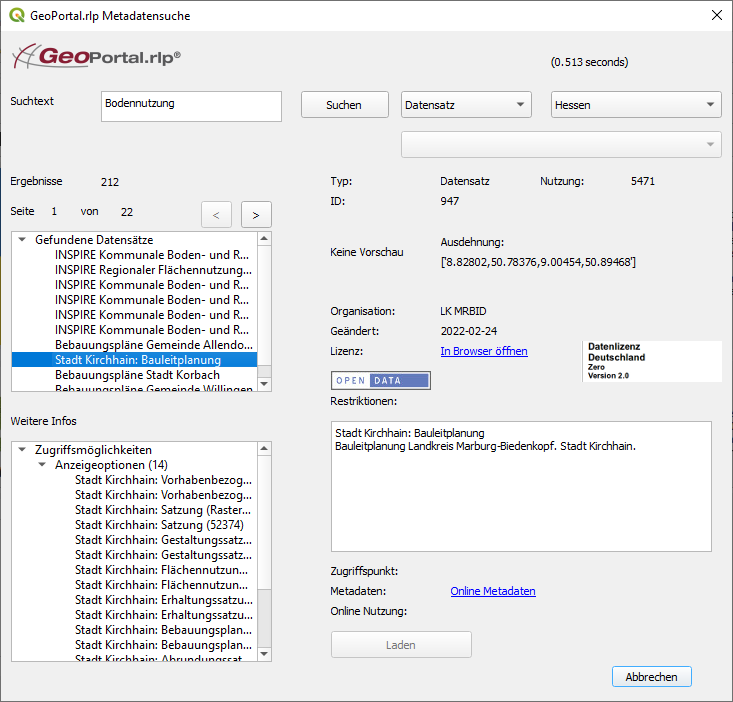This screenshot has height=702, width=733.
Task: Close the Metadatensuche dialog
Action: tap(716, 15)
